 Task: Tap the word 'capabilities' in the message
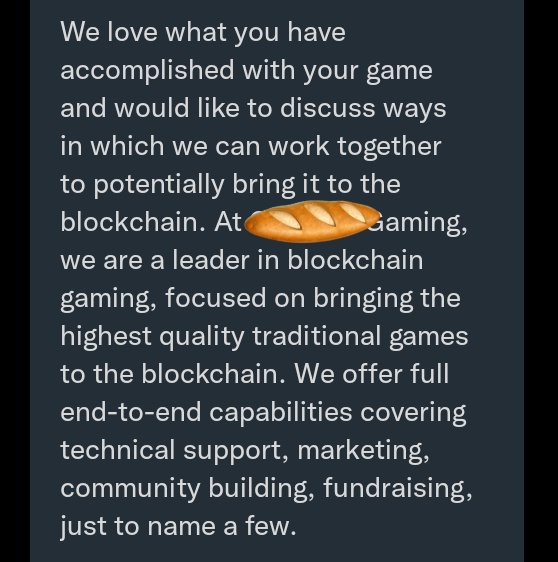point(280,414)
